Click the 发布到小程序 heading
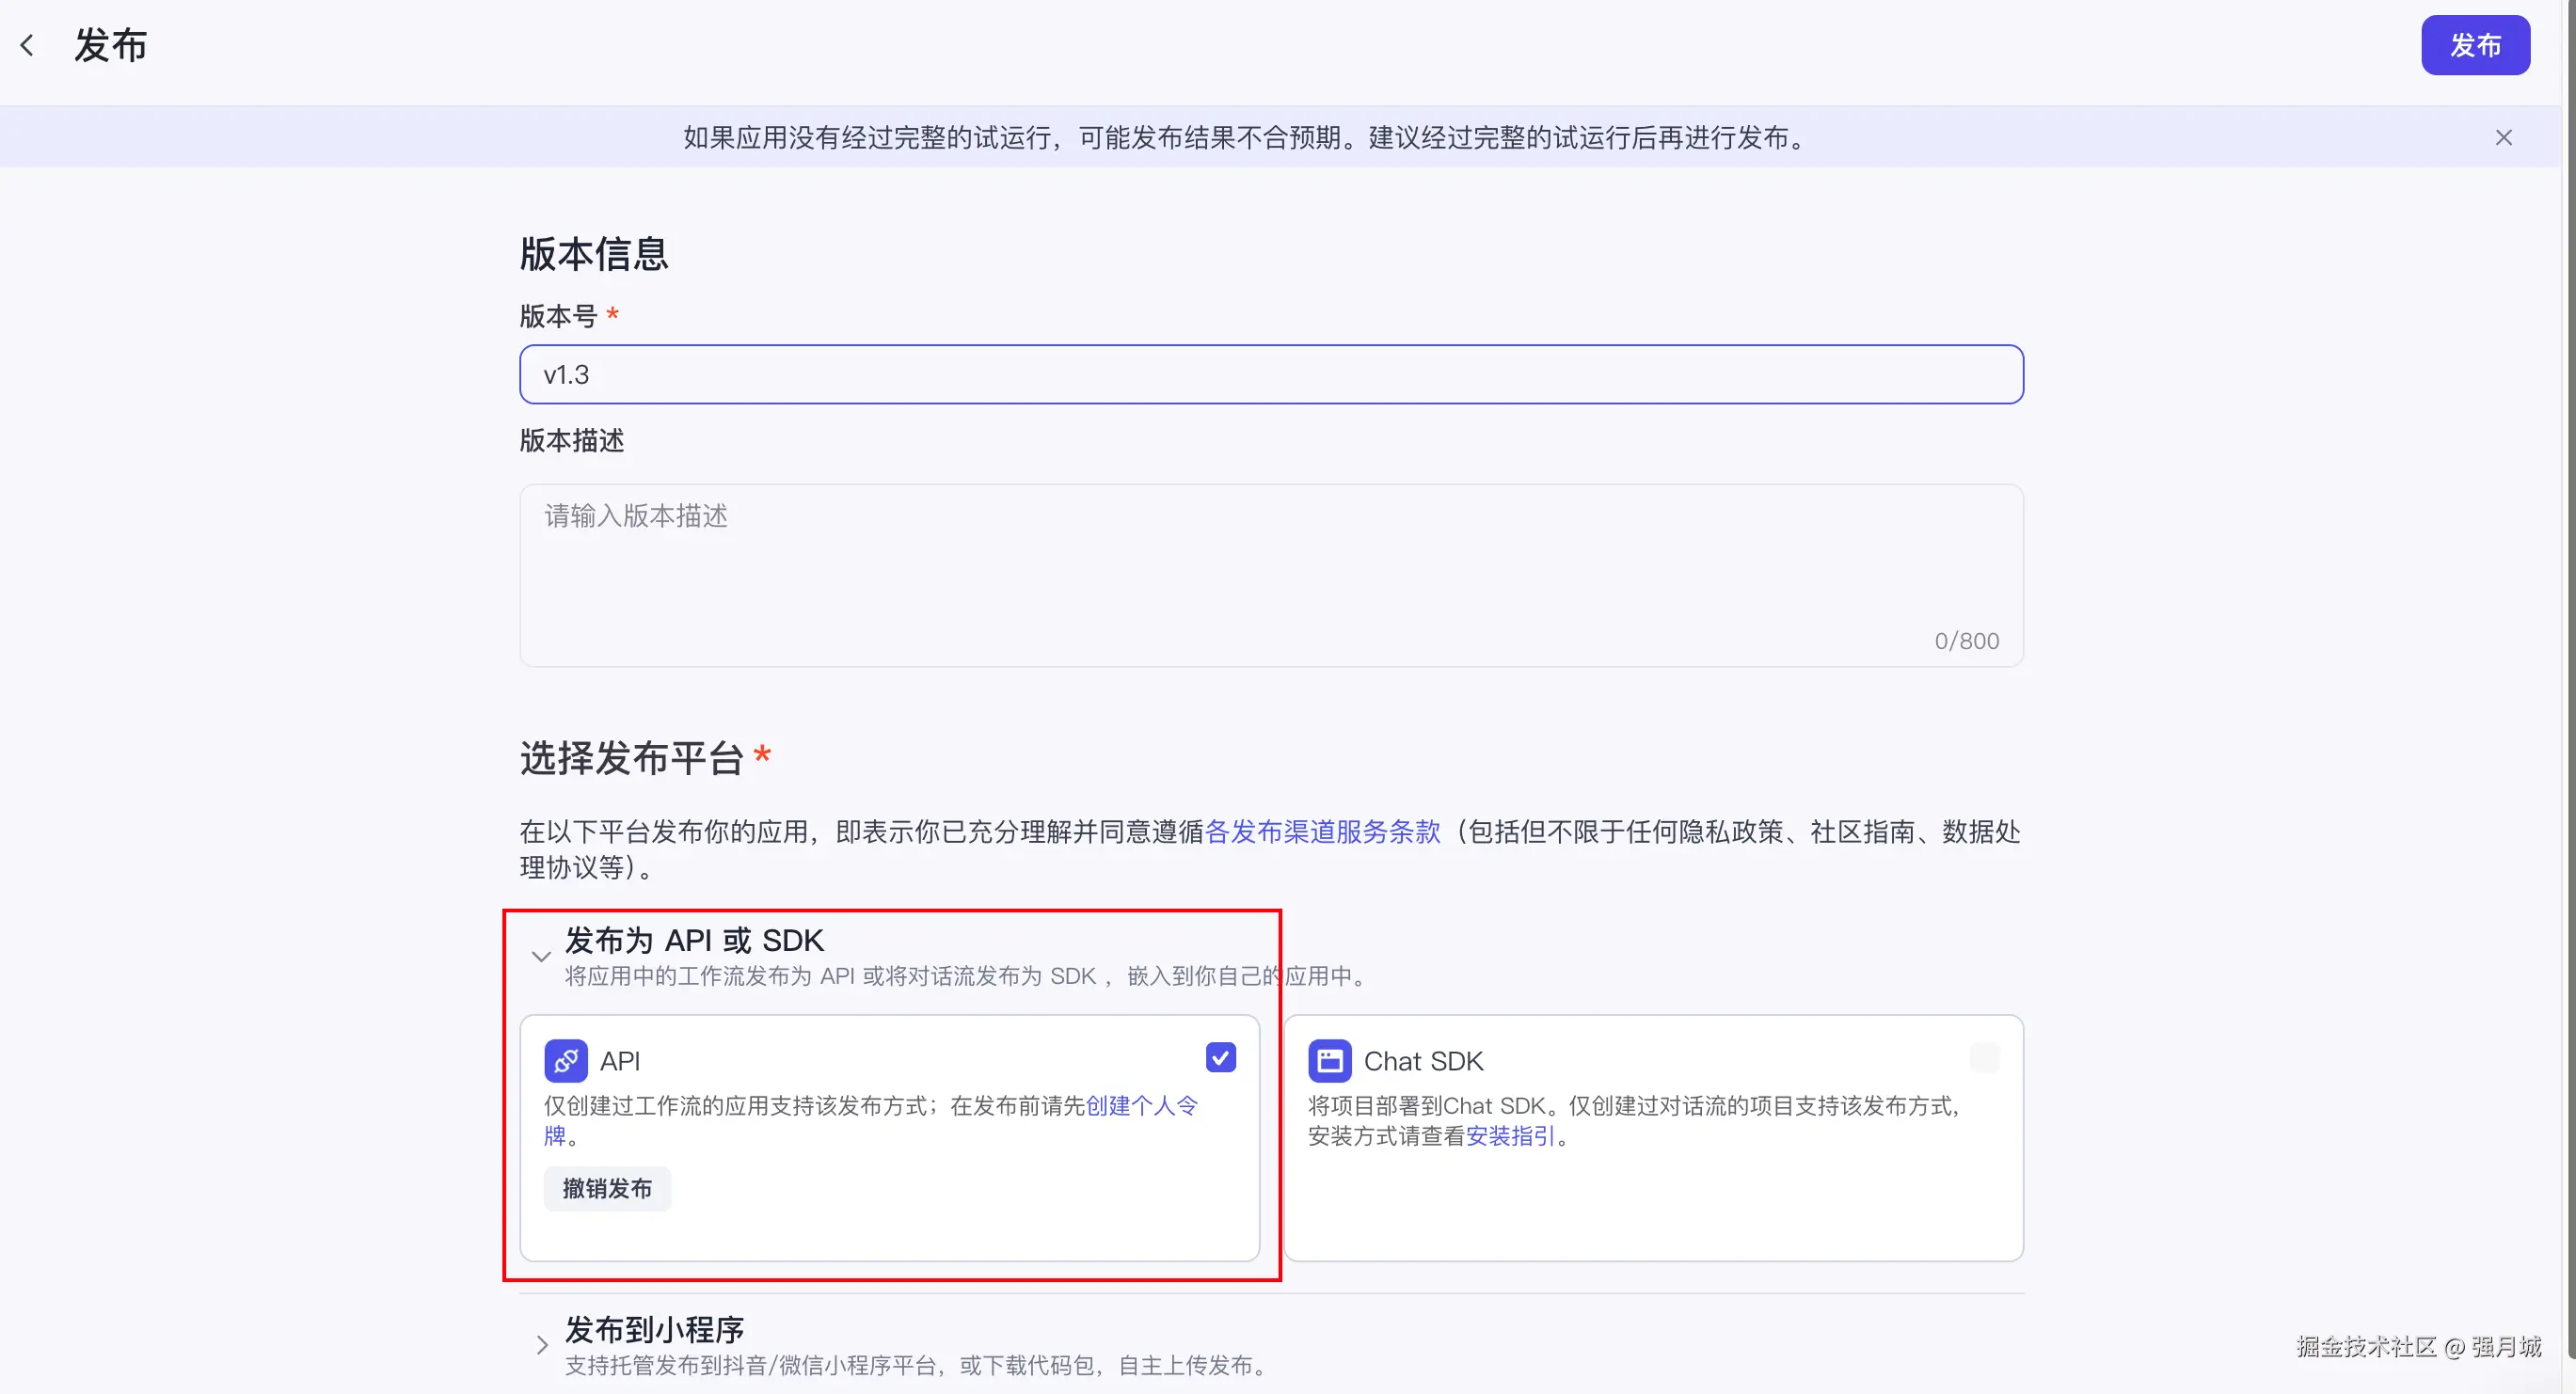Image resolution: width=2576 pixels, height=1394 pixels. (655, 1330)
